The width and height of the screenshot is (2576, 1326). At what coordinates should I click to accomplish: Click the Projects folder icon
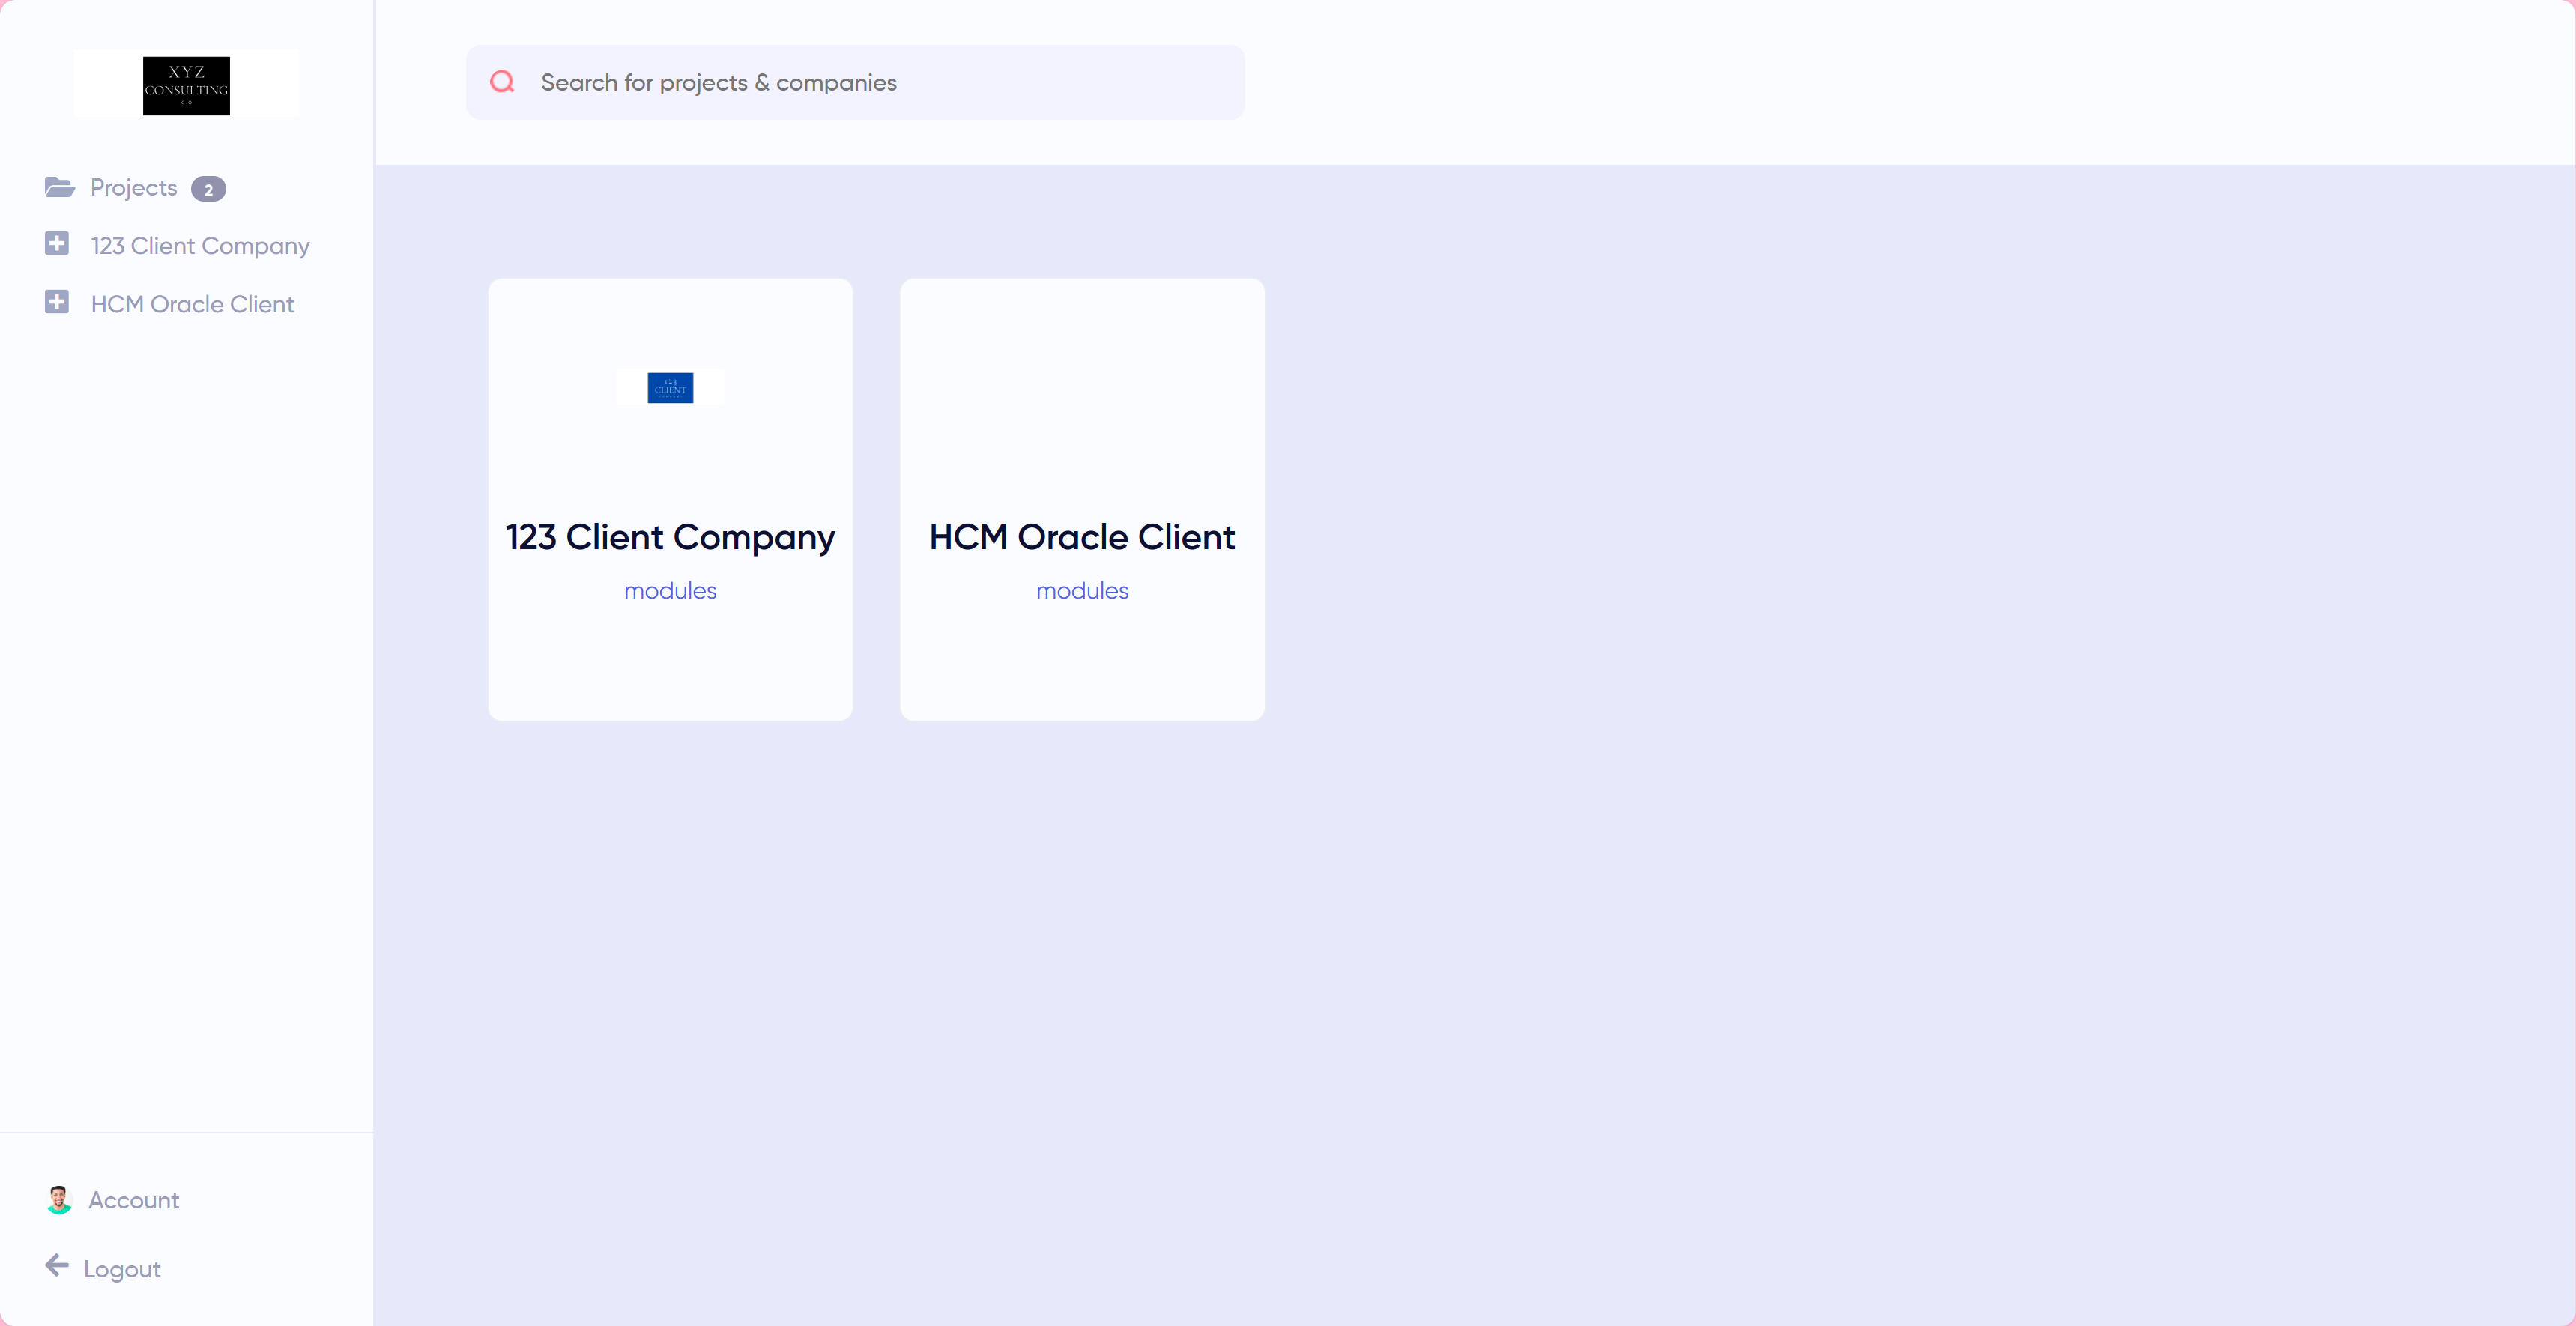[x=59, y=187]
